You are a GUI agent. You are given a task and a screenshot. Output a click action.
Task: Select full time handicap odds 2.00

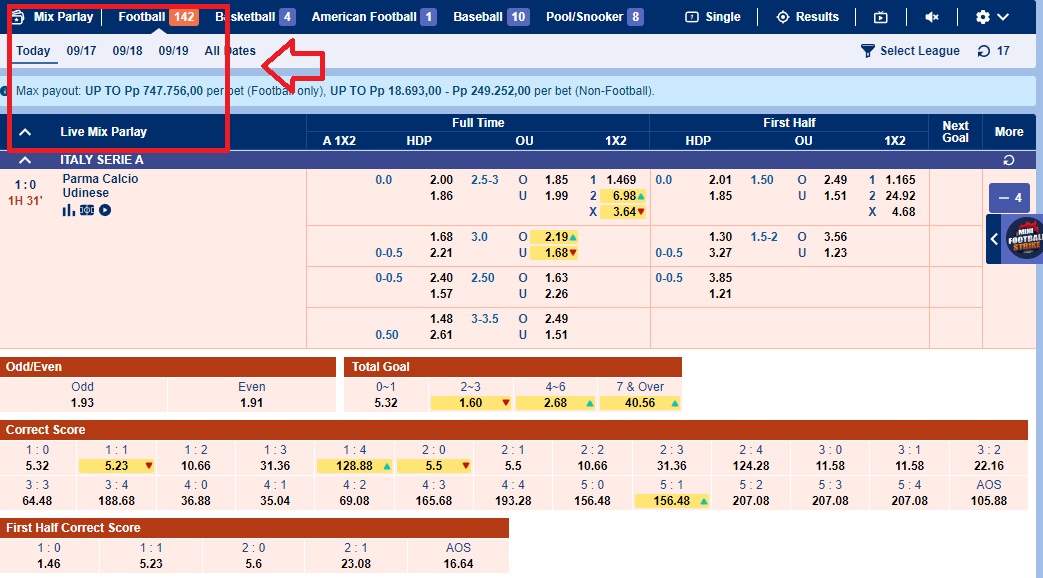[441, 180]
